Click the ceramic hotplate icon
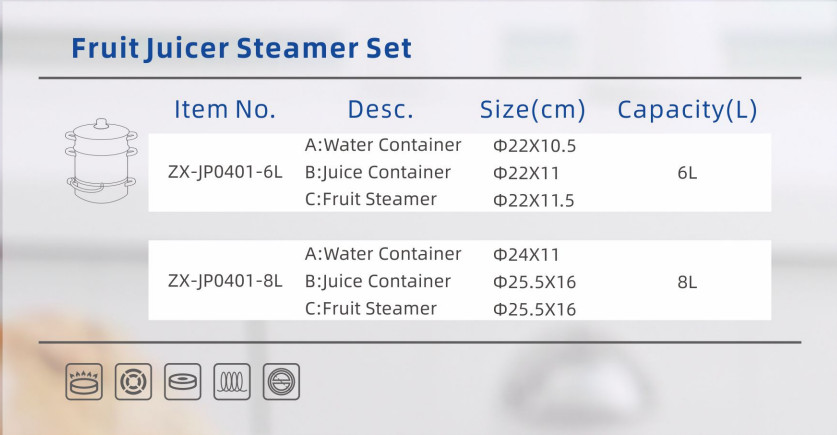Image resolution: width=837 pixels, height=435 pixels. pyautogui.click(x=183, y=382)
